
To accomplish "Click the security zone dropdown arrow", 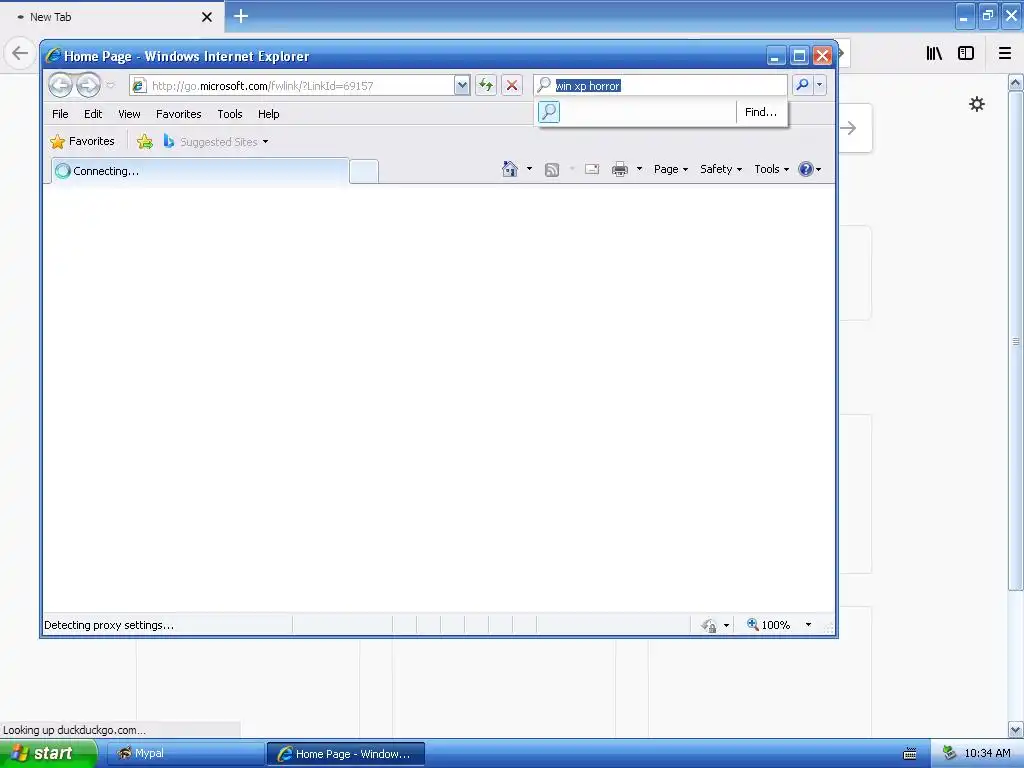I will coord(726,625).
